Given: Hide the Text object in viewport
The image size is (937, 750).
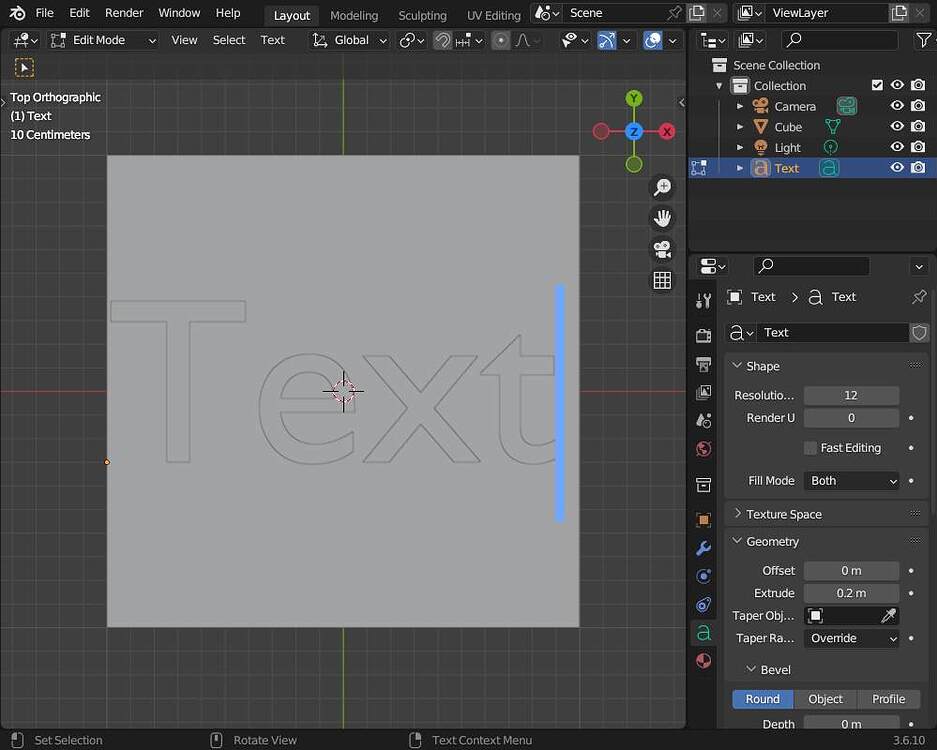Looking at the screenshot, I should tap(897, 168).
